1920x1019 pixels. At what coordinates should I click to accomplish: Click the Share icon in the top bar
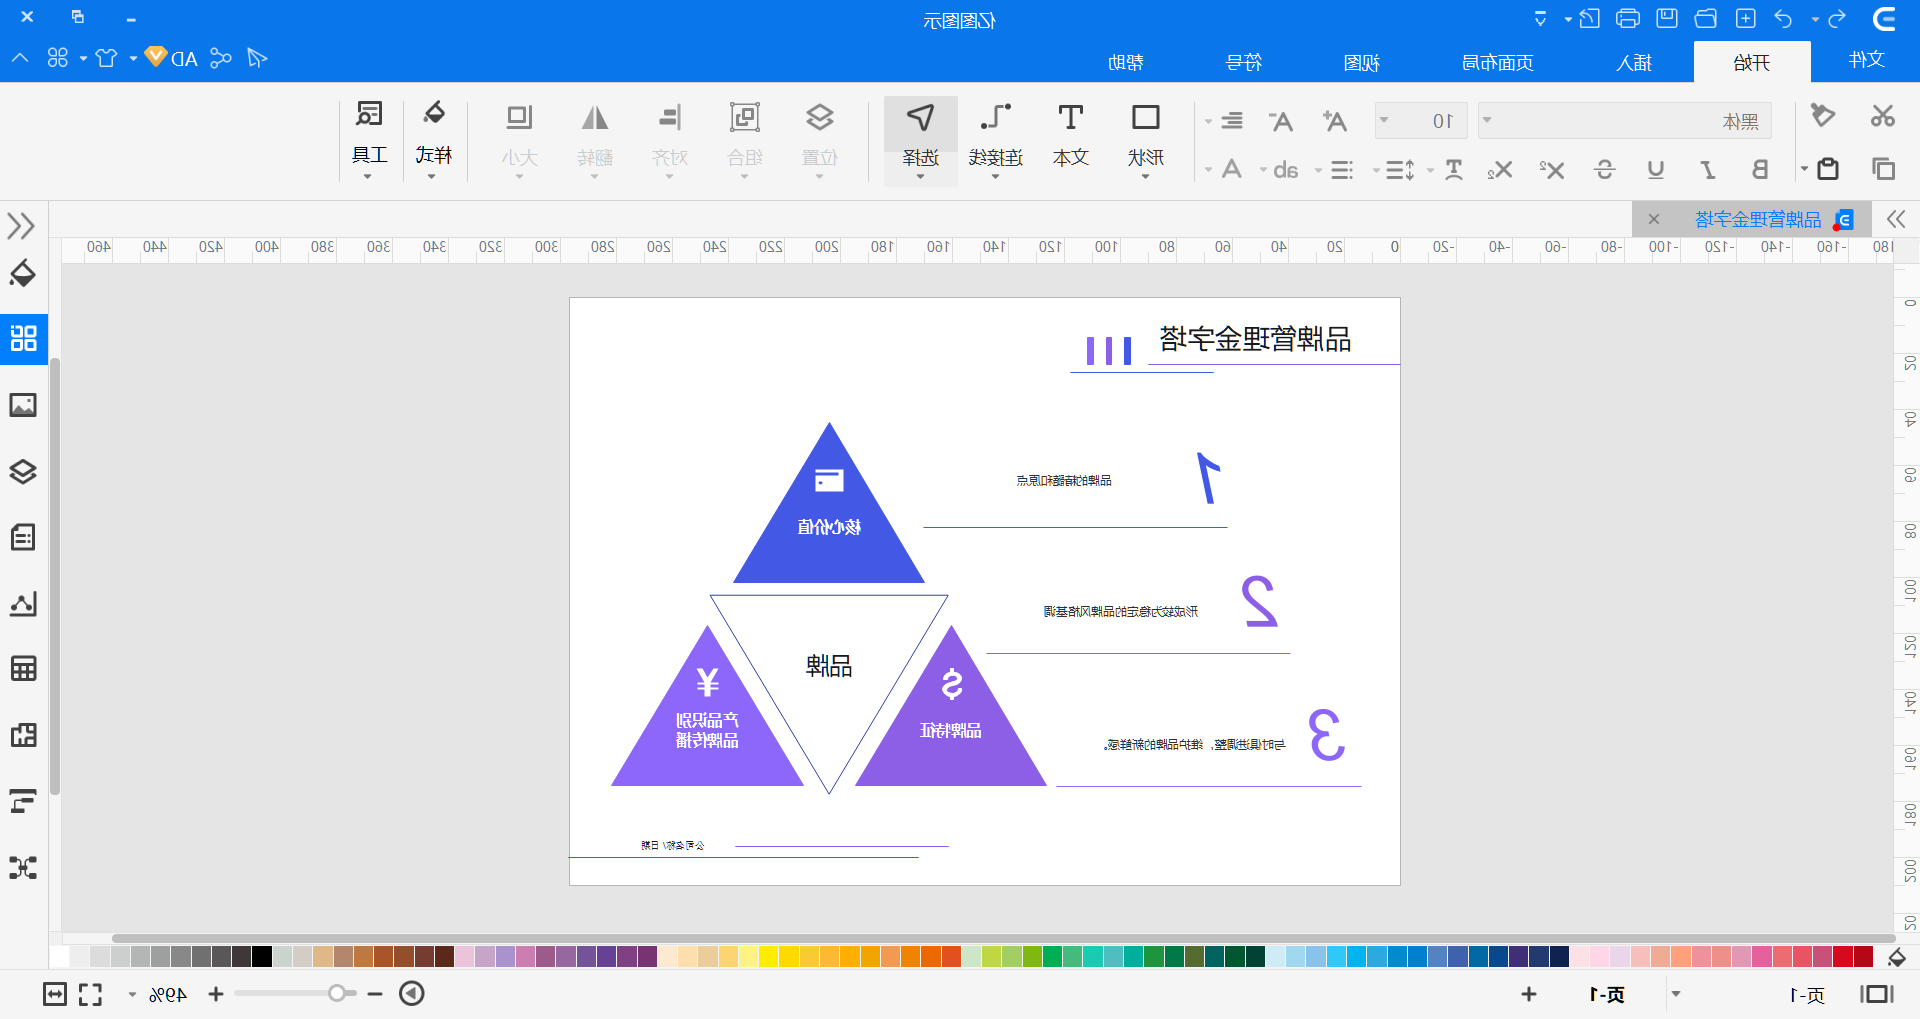click(221, 58)
